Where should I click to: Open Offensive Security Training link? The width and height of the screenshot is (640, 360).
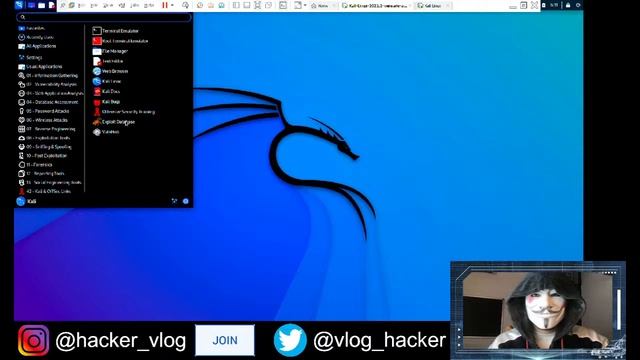pos(124,111)
